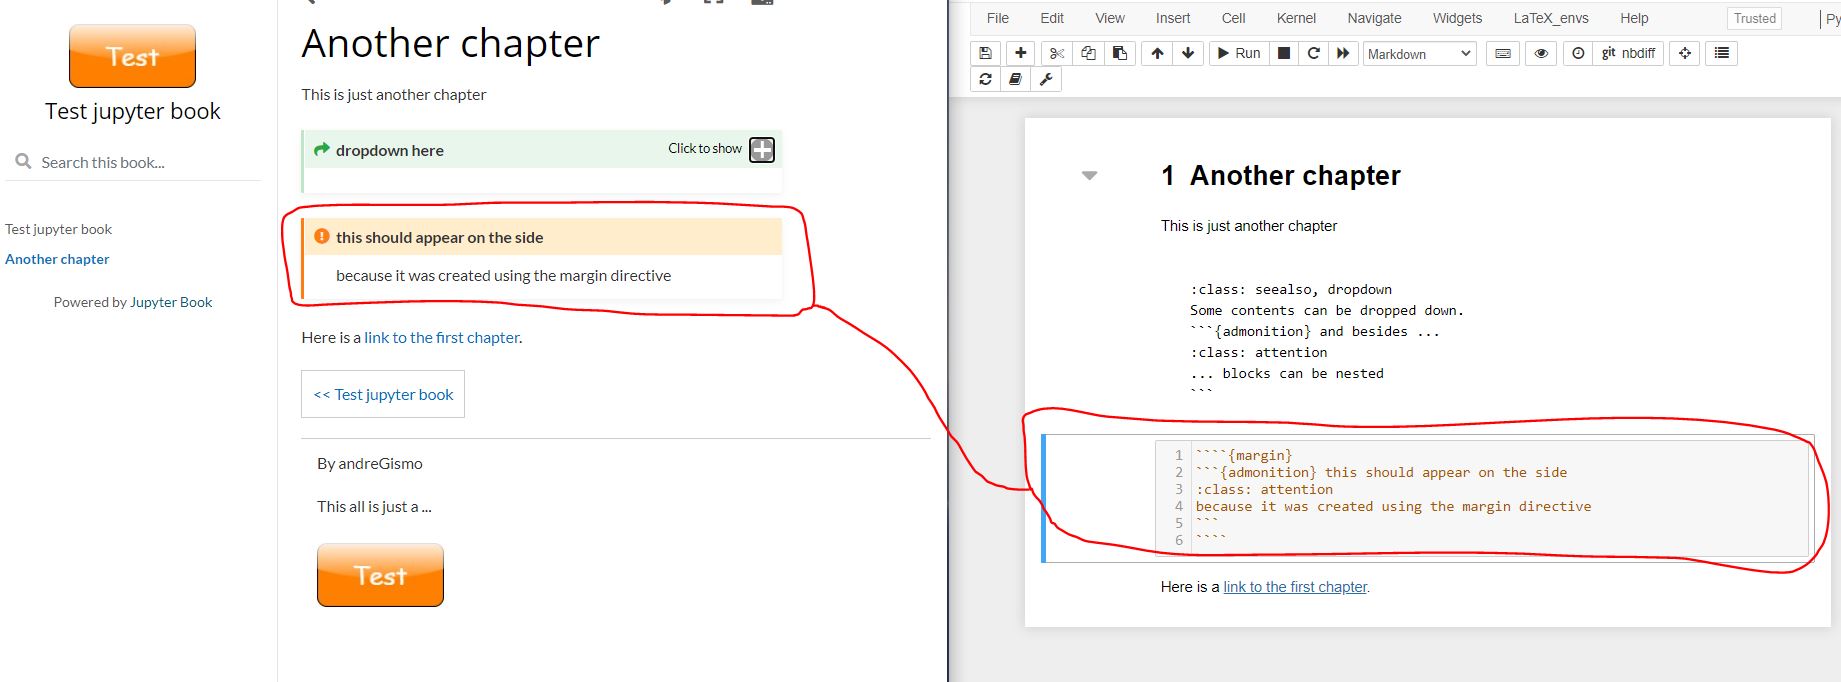Click the 'Another chapter' heading on the book page
The width and height of the screenshot is (1841, 682).
[x=450, y=43]
